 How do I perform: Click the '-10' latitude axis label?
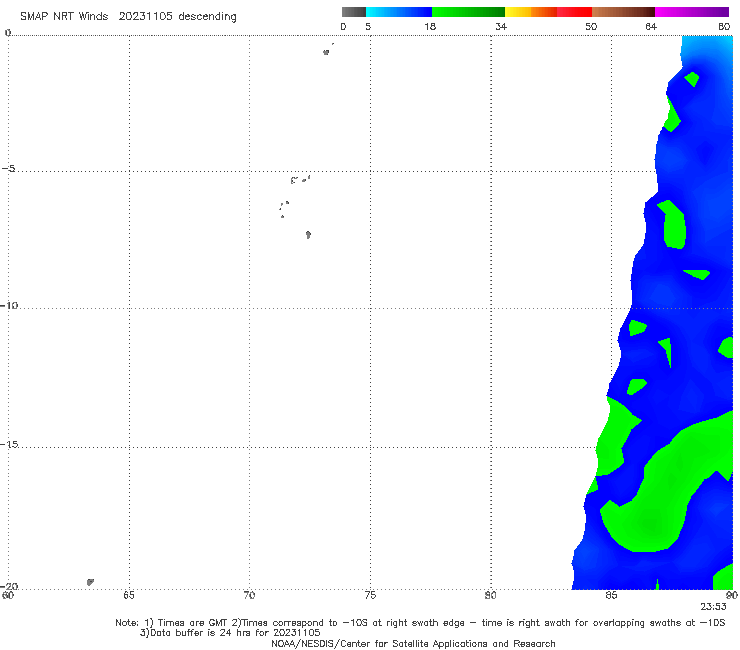coord(9,305)
